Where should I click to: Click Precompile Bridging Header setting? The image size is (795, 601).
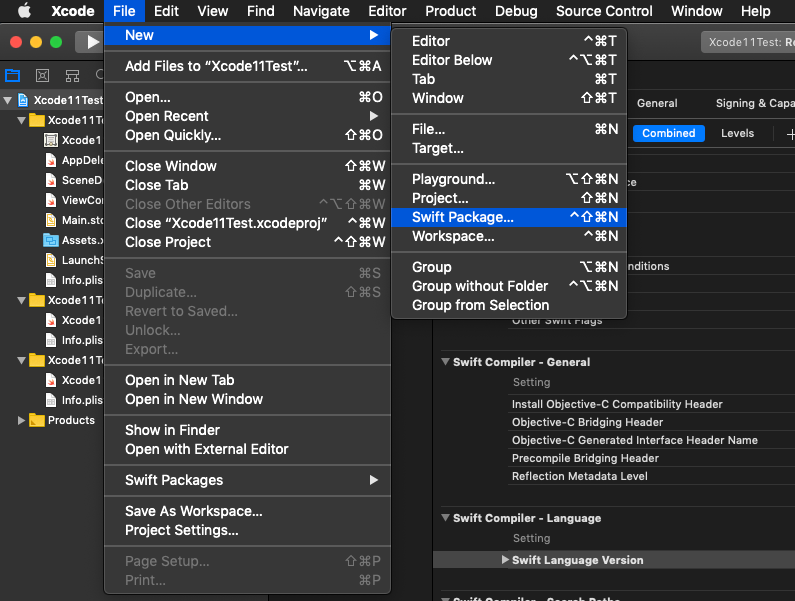tap(585, 458)
